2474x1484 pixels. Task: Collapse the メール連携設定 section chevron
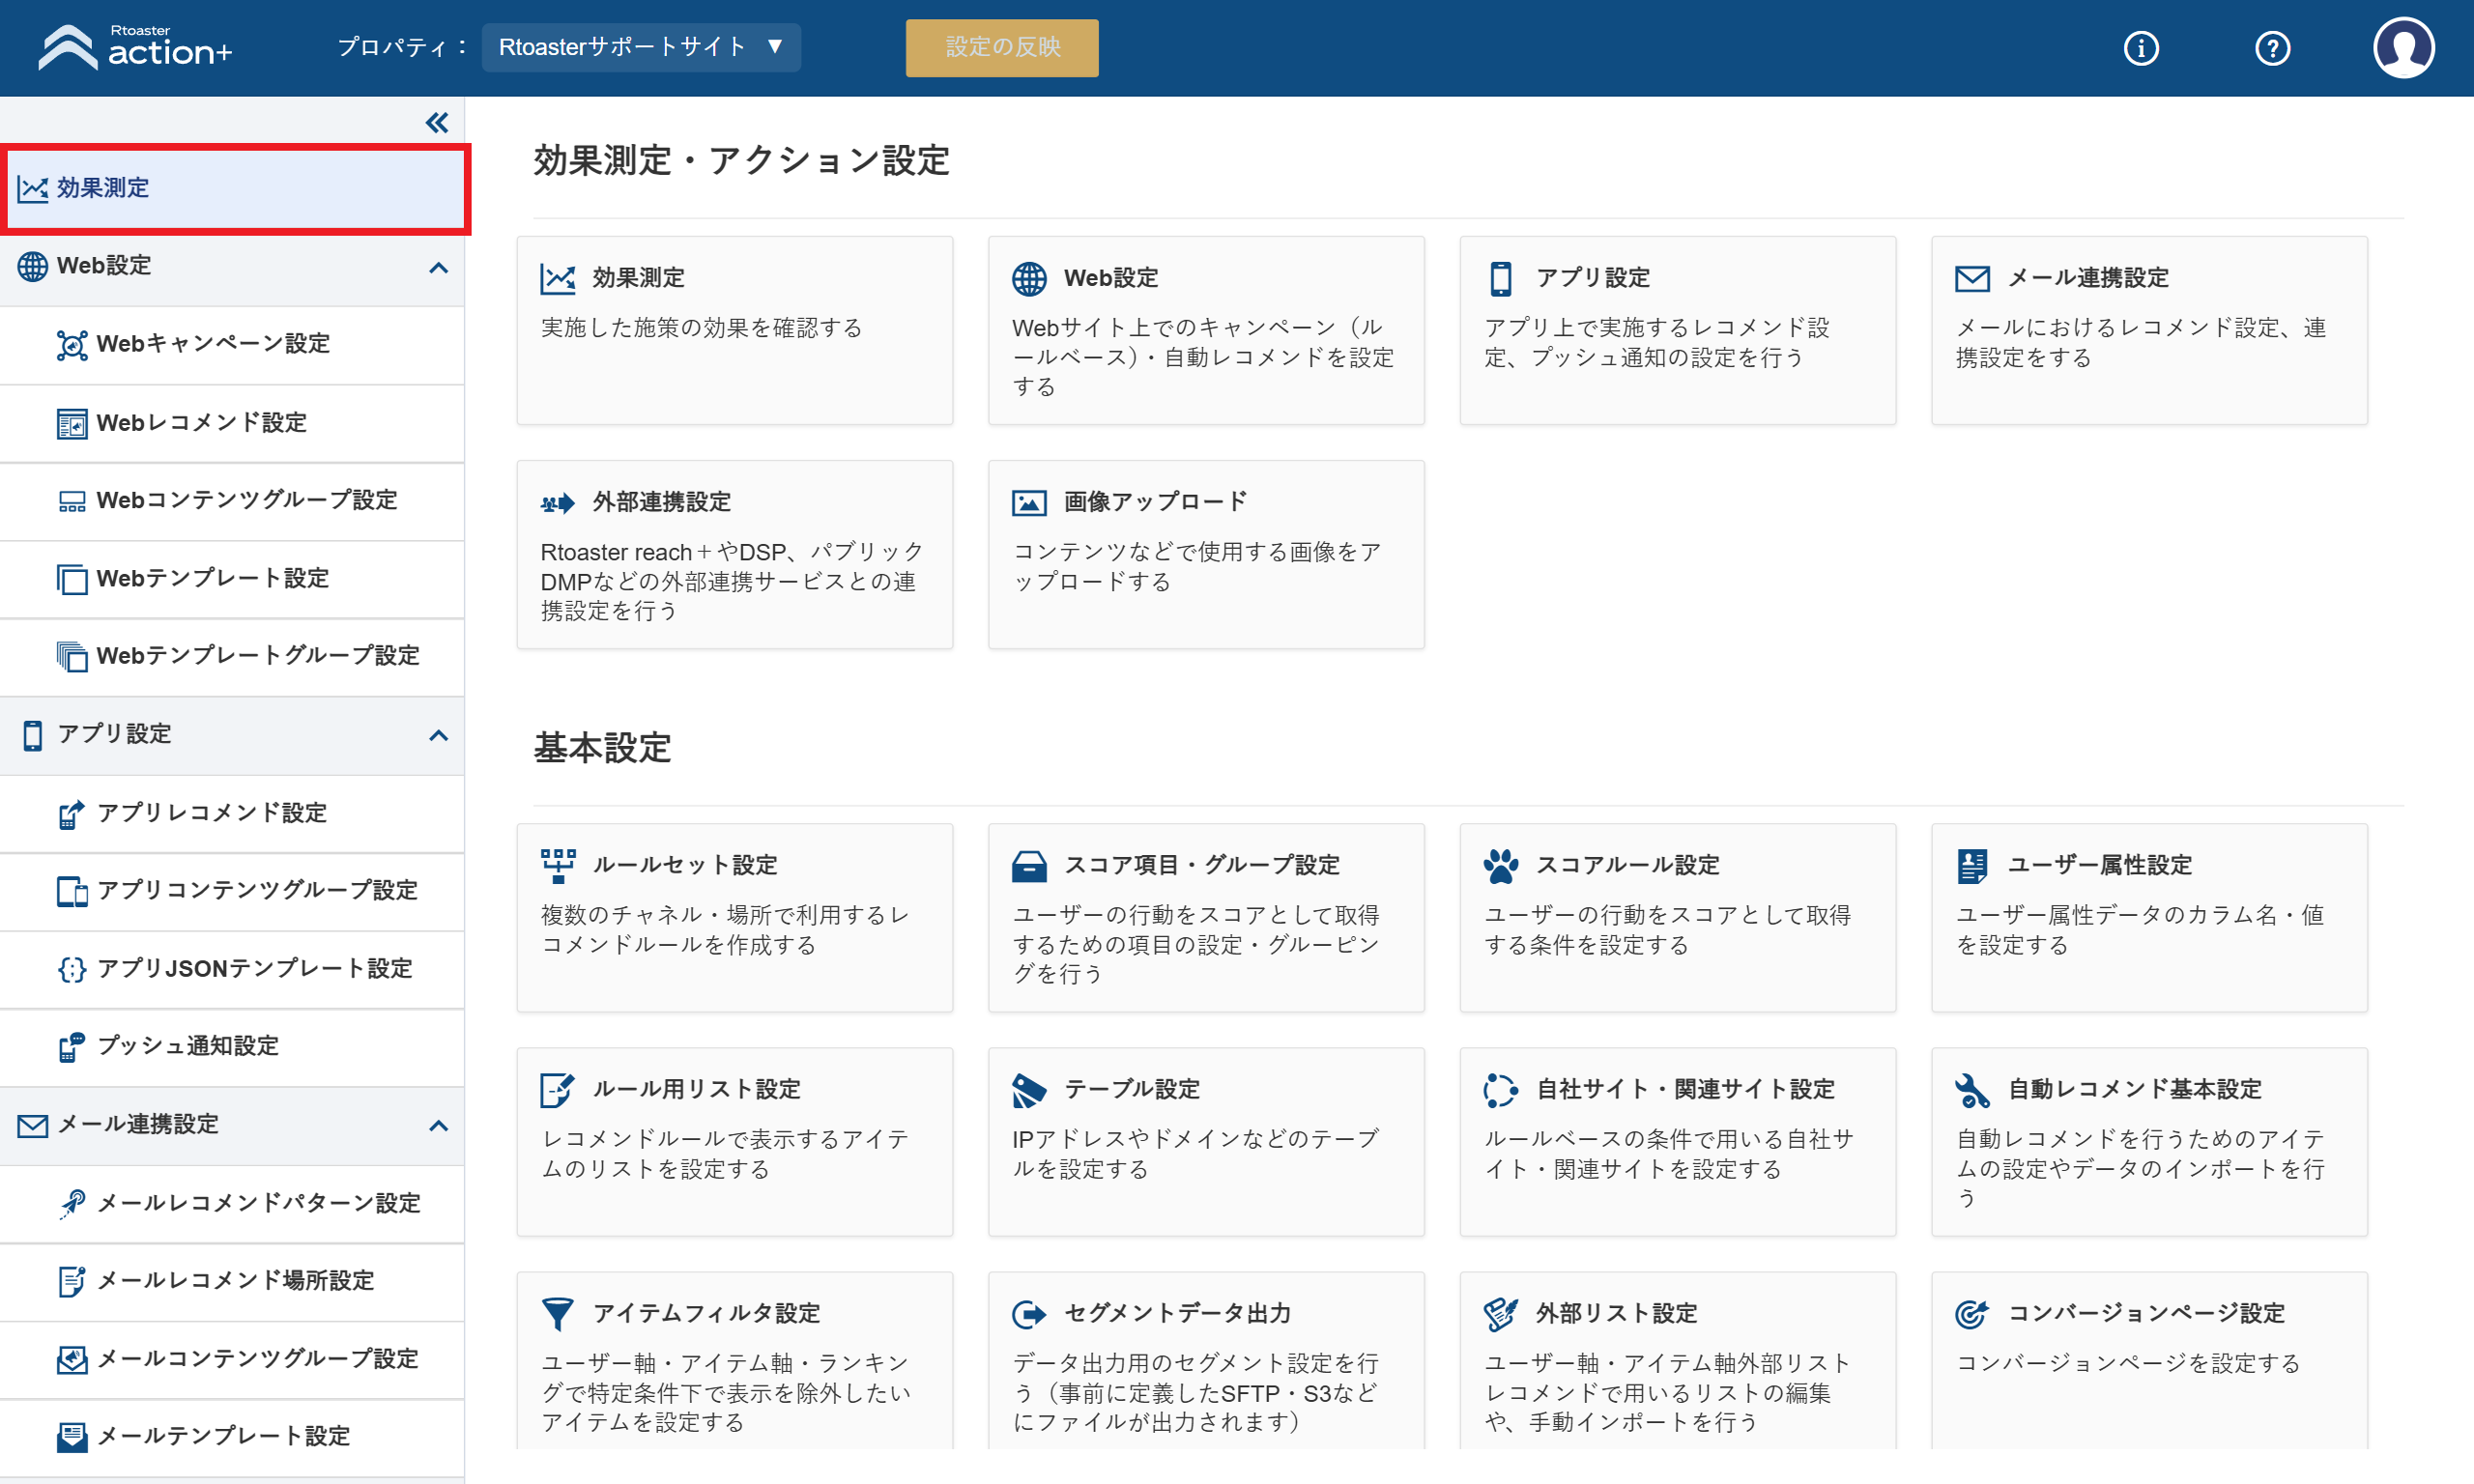click(438, 1125)
